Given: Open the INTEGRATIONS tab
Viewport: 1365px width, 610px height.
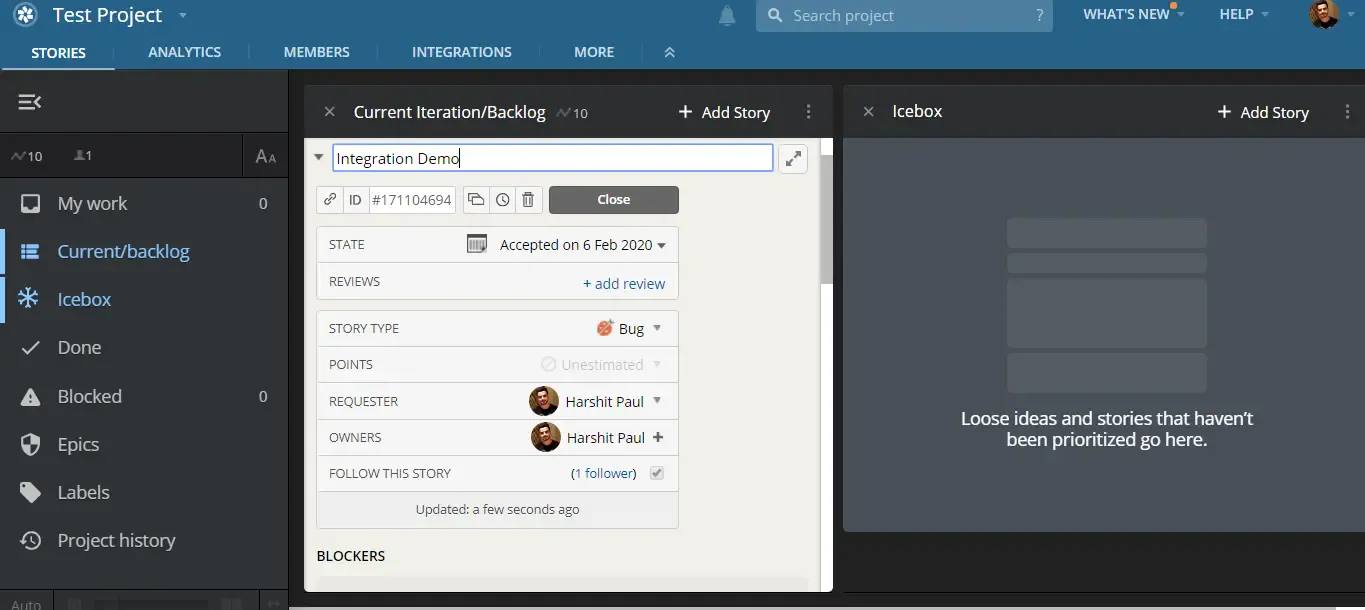Looking at the screenshot, I should pos(461,51).
